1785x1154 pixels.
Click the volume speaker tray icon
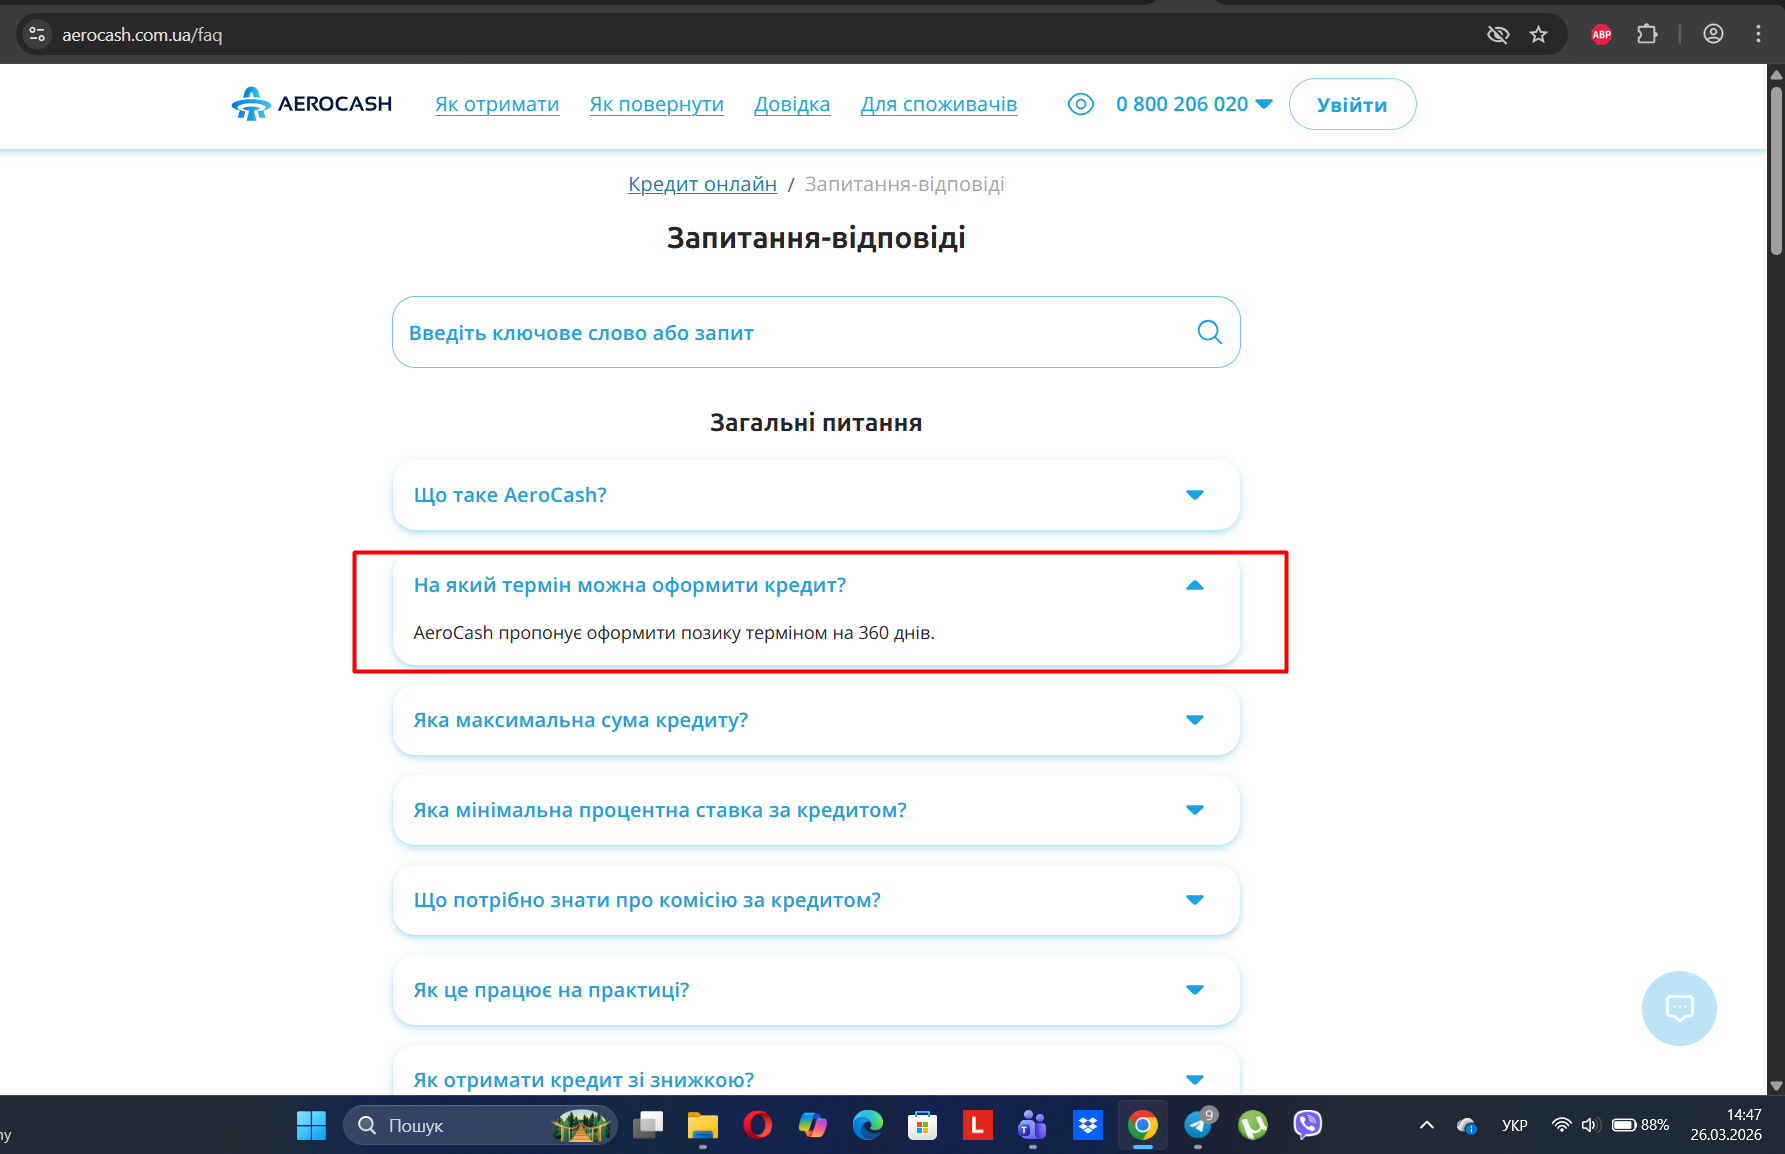coord(1589,1125)
